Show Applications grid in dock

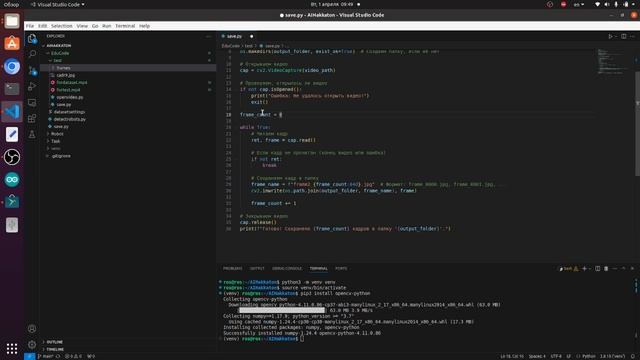(x=12, y=348)
